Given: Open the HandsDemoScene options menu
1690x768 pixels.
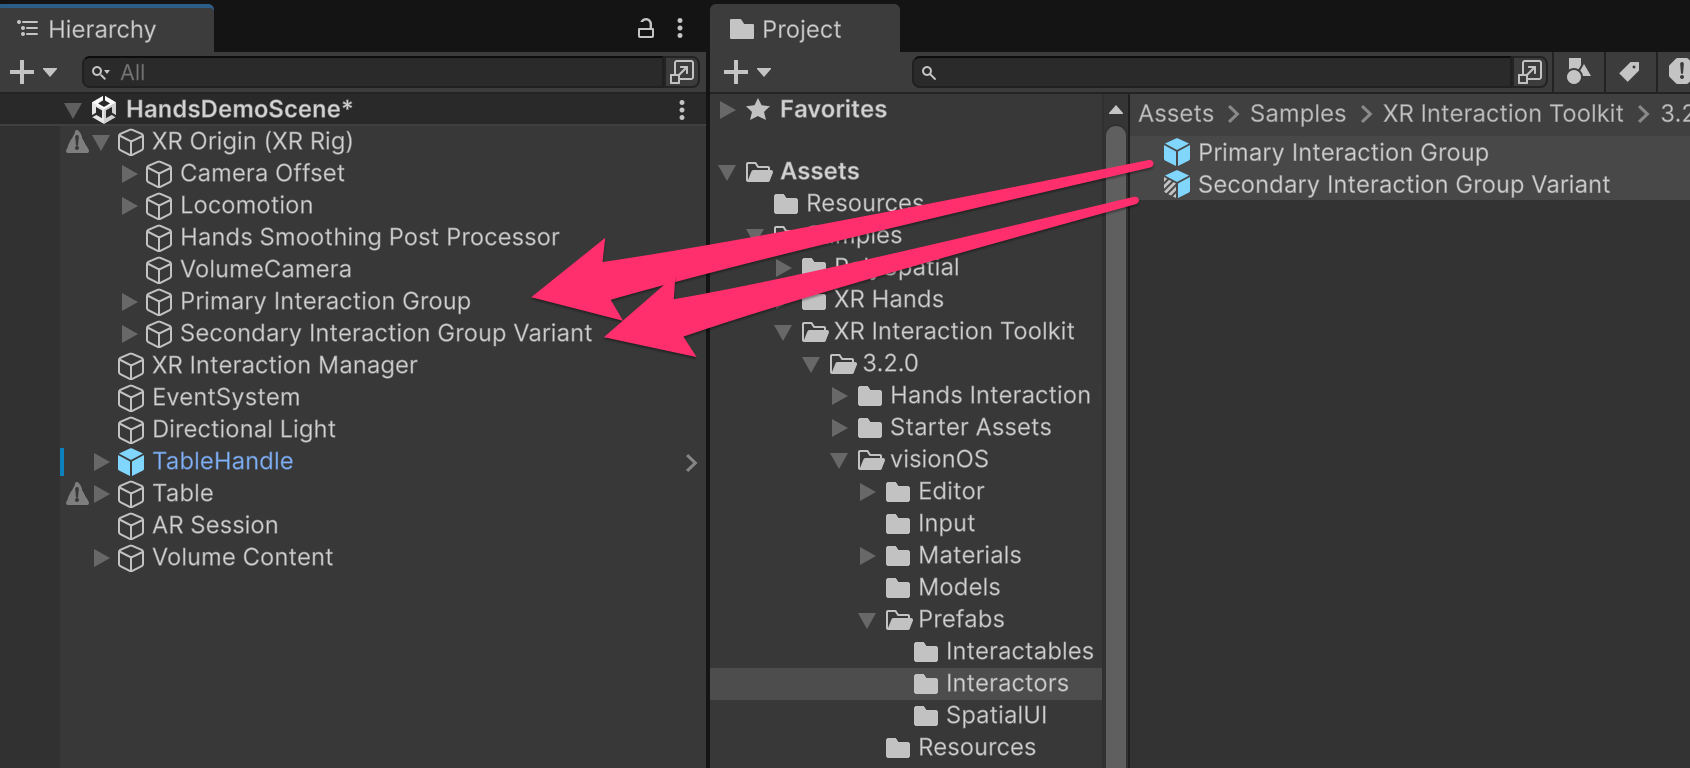Looking at the screenshot, I should coord(682,109).
